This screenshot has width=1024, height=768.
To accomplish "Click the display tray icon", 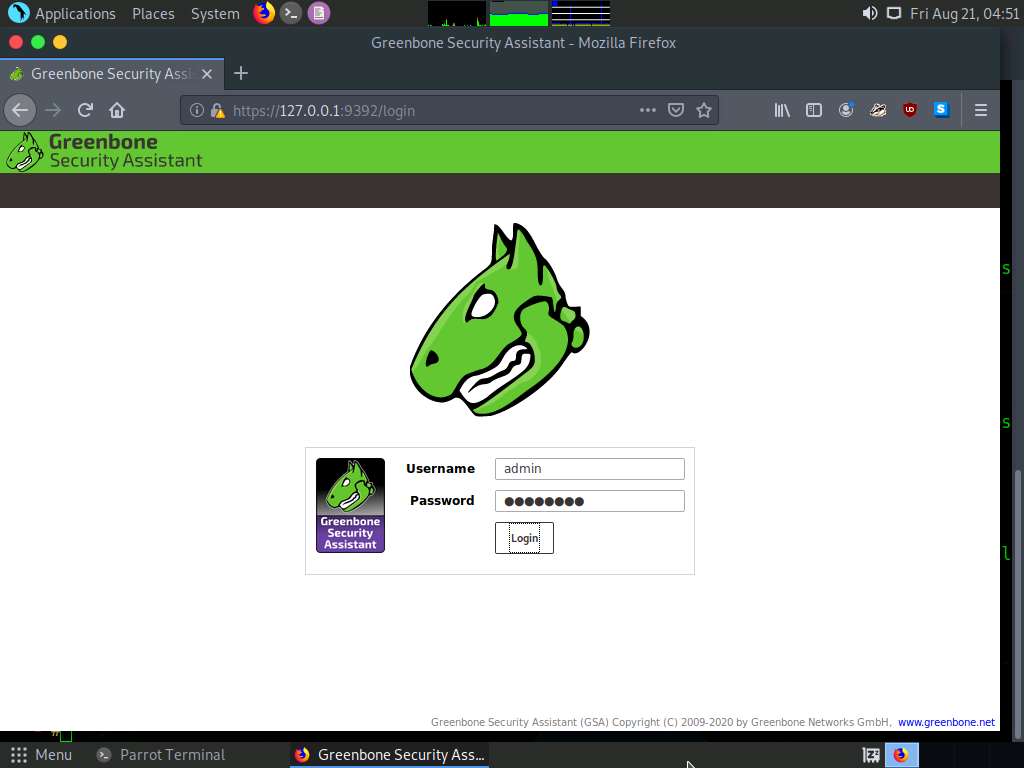I will click(893, 13).
